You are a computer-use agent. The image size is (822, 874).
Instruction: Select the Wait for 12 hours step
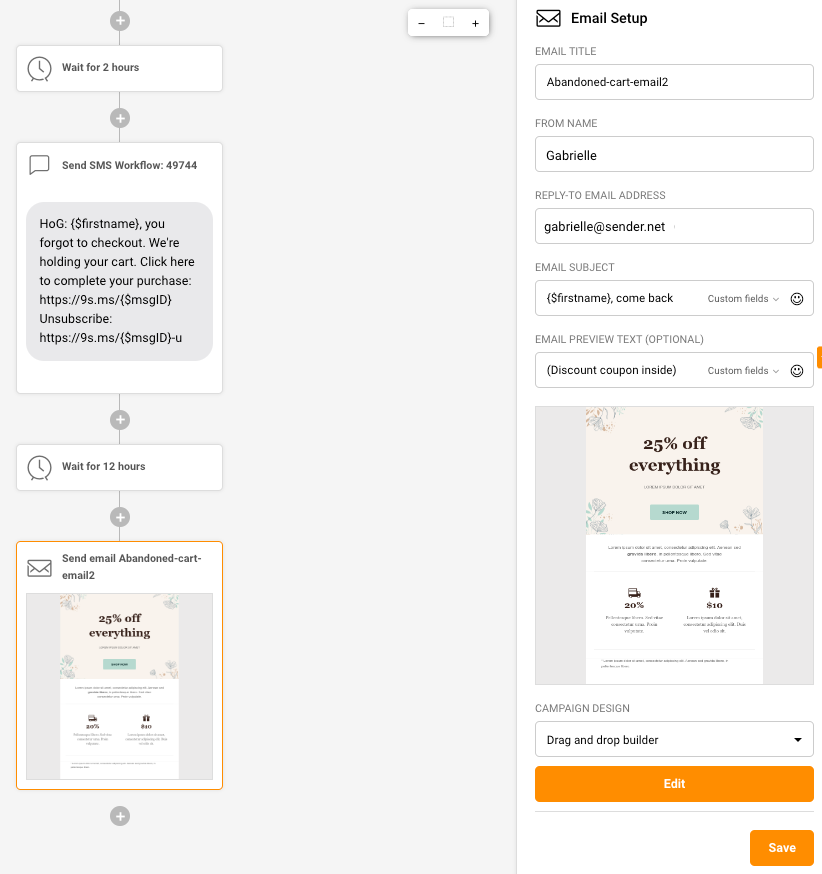[119, 467]
